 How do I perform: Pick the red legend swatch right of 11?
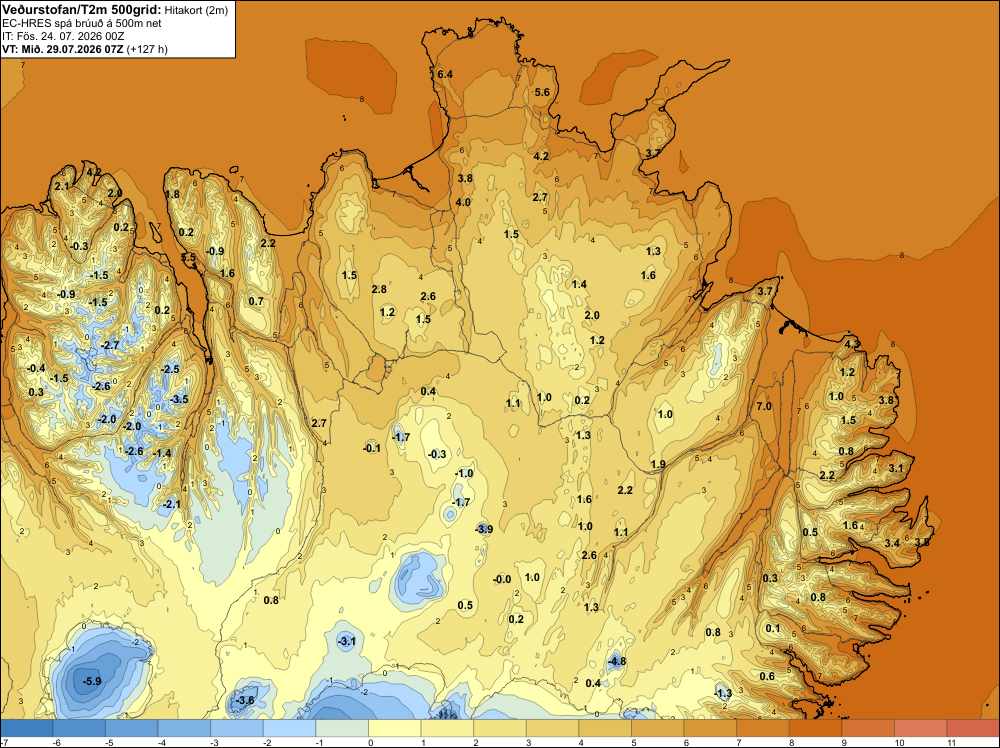coord(973,728)
